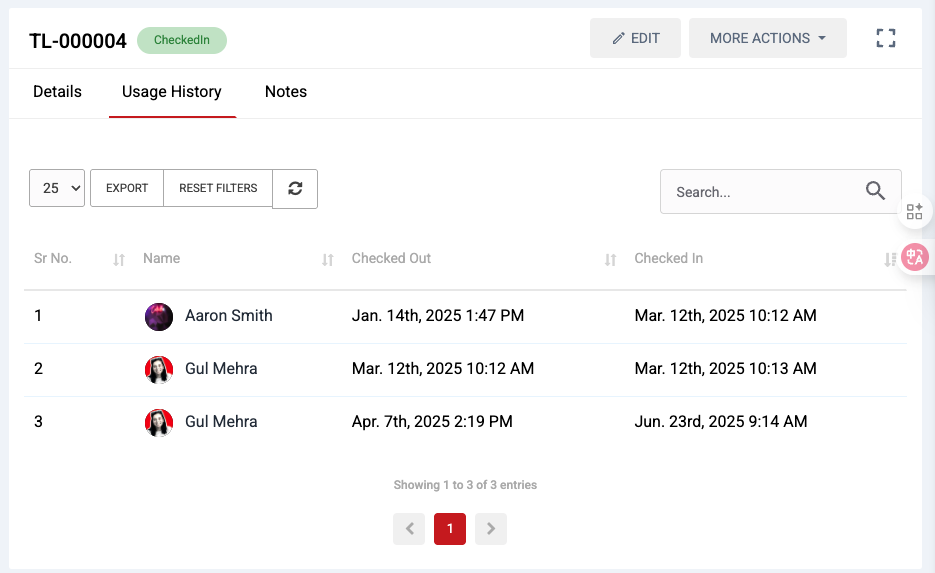Sort by the Checked Out column arrows

click(610, 260)
